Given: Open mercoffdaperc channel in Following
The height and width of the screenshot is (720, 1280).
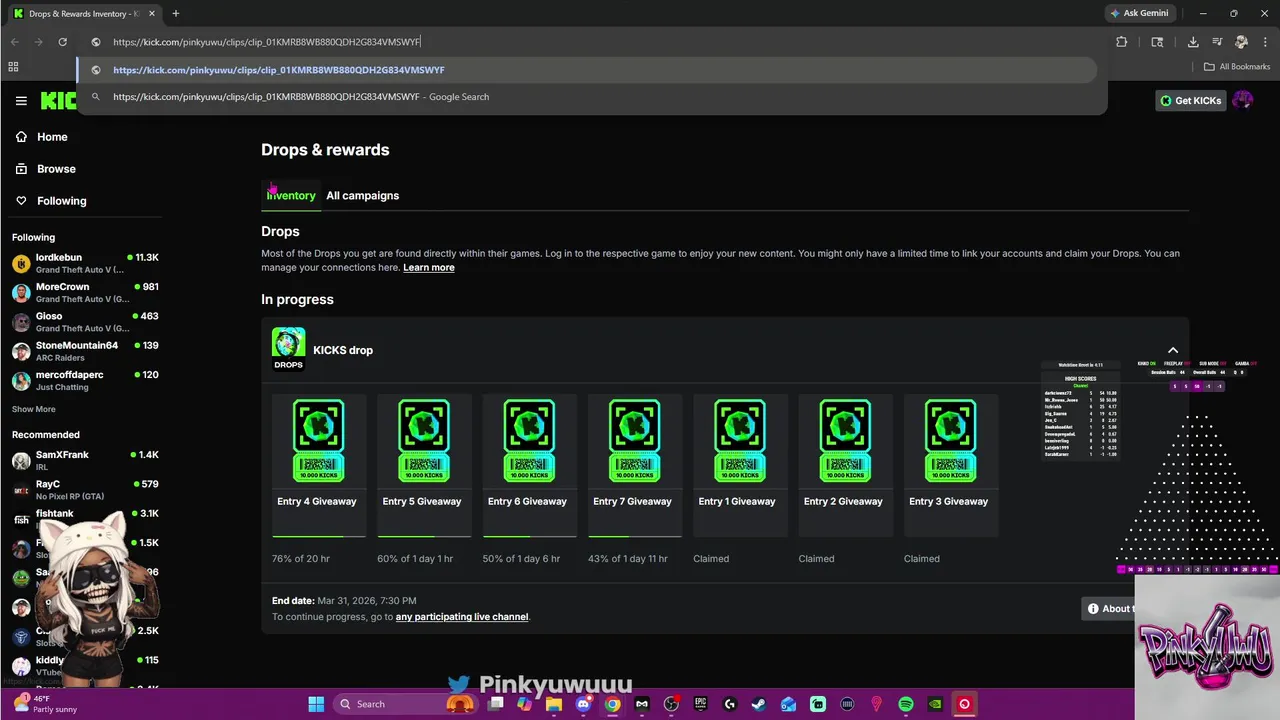Looking at the screenshot, I should (x=84, y=380).
